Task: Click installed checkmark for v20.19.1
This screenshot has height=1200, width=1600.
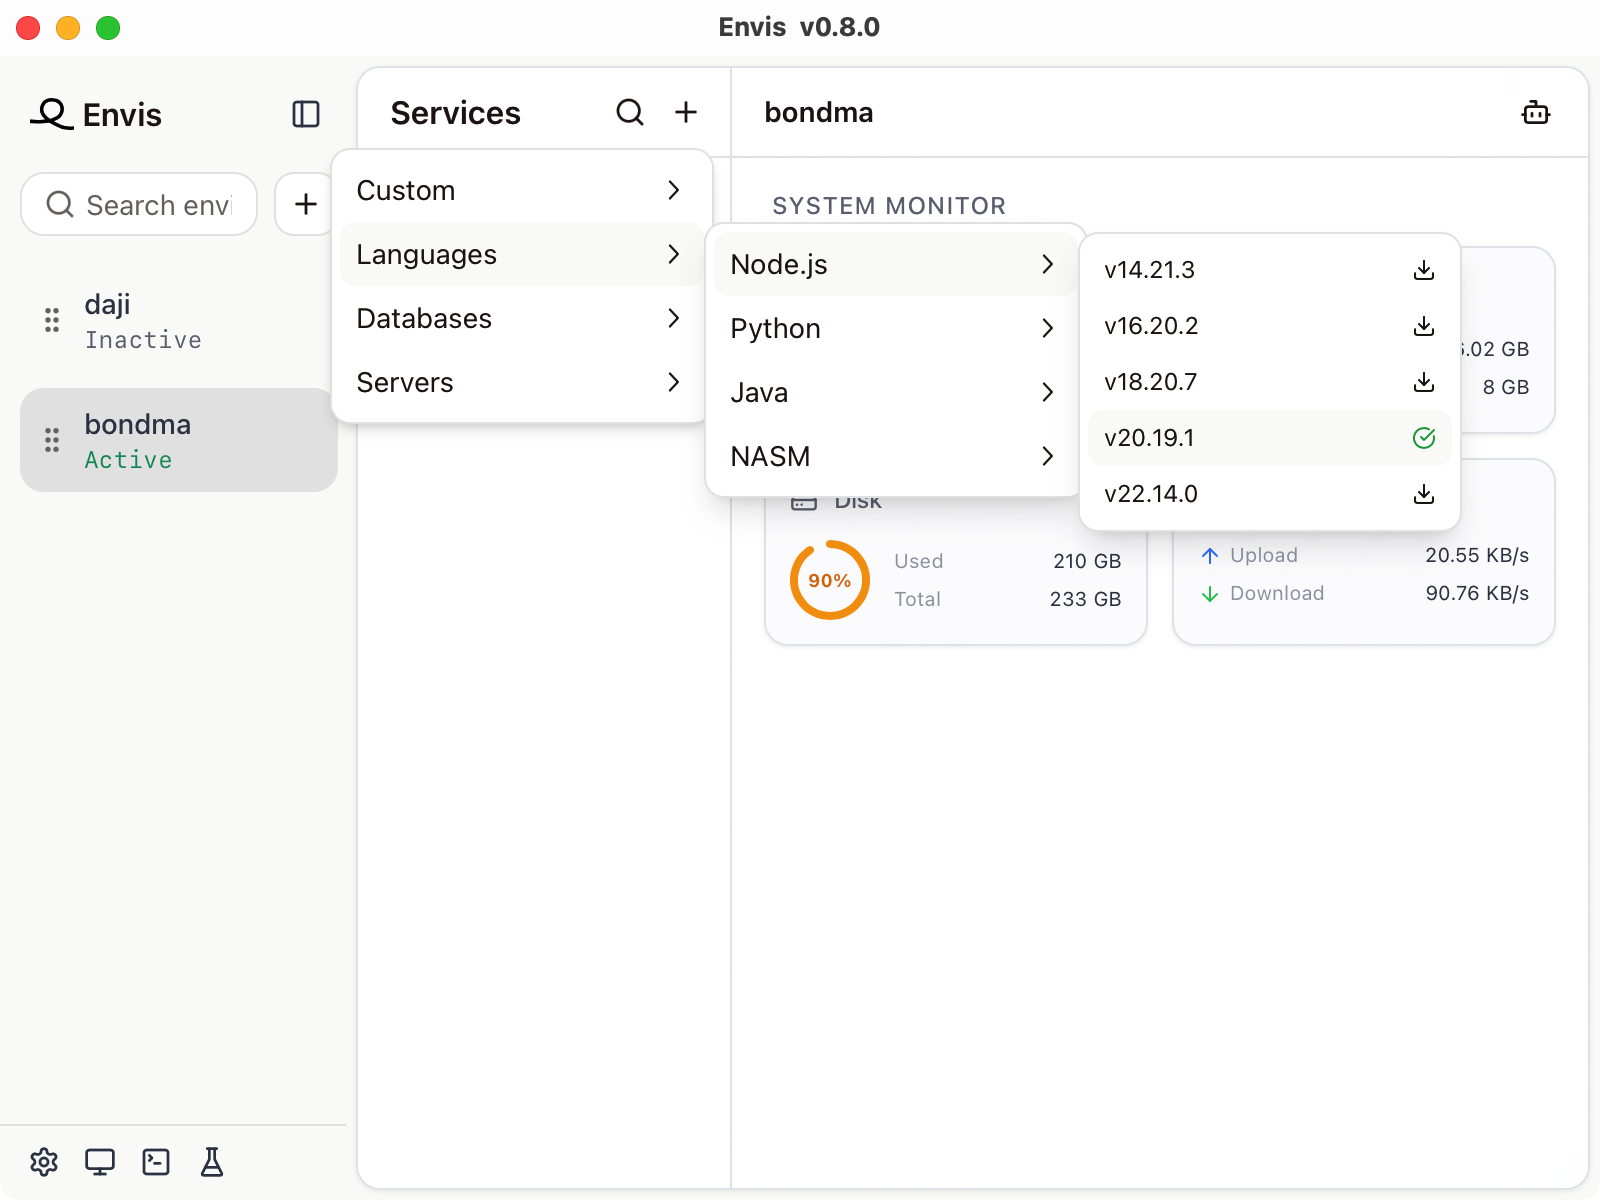Action: pos(1424,438)
